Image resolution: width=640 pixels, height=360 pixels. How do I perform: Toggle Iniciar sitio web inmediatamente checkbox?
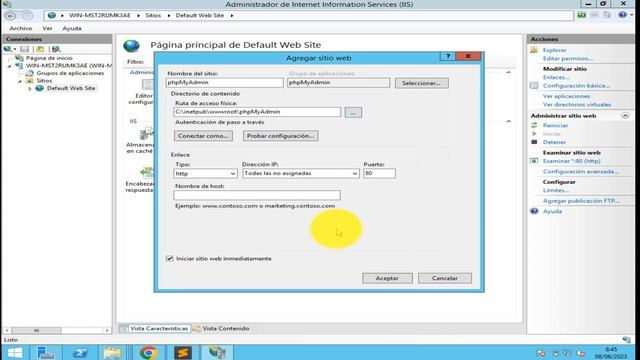(x=169, y=258)
